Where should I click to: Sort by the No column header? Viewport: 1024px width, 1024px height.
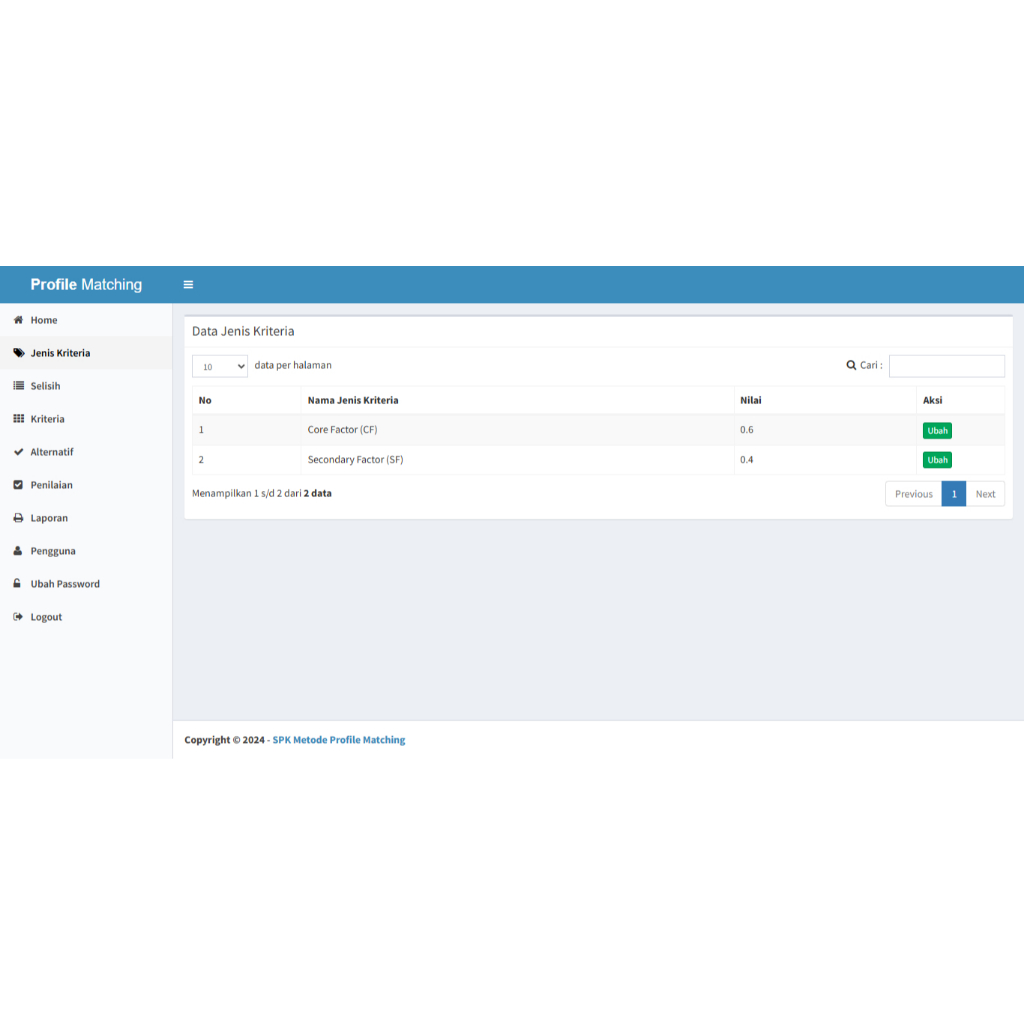(x=247, y=400)
